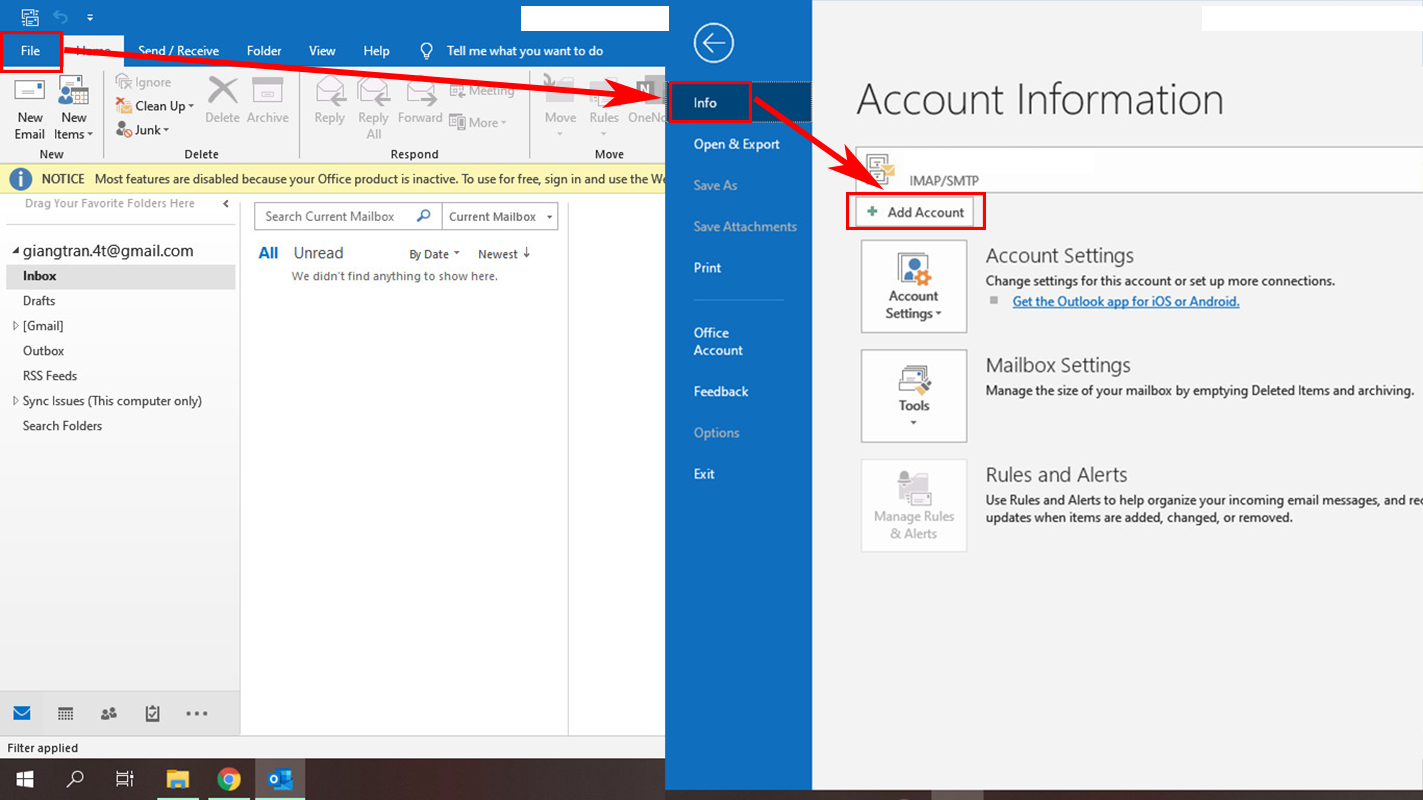The height and width of the screenshot is (800, 1423).
Task: Open the View ribbon tab
Action: [x=322, y=51]
